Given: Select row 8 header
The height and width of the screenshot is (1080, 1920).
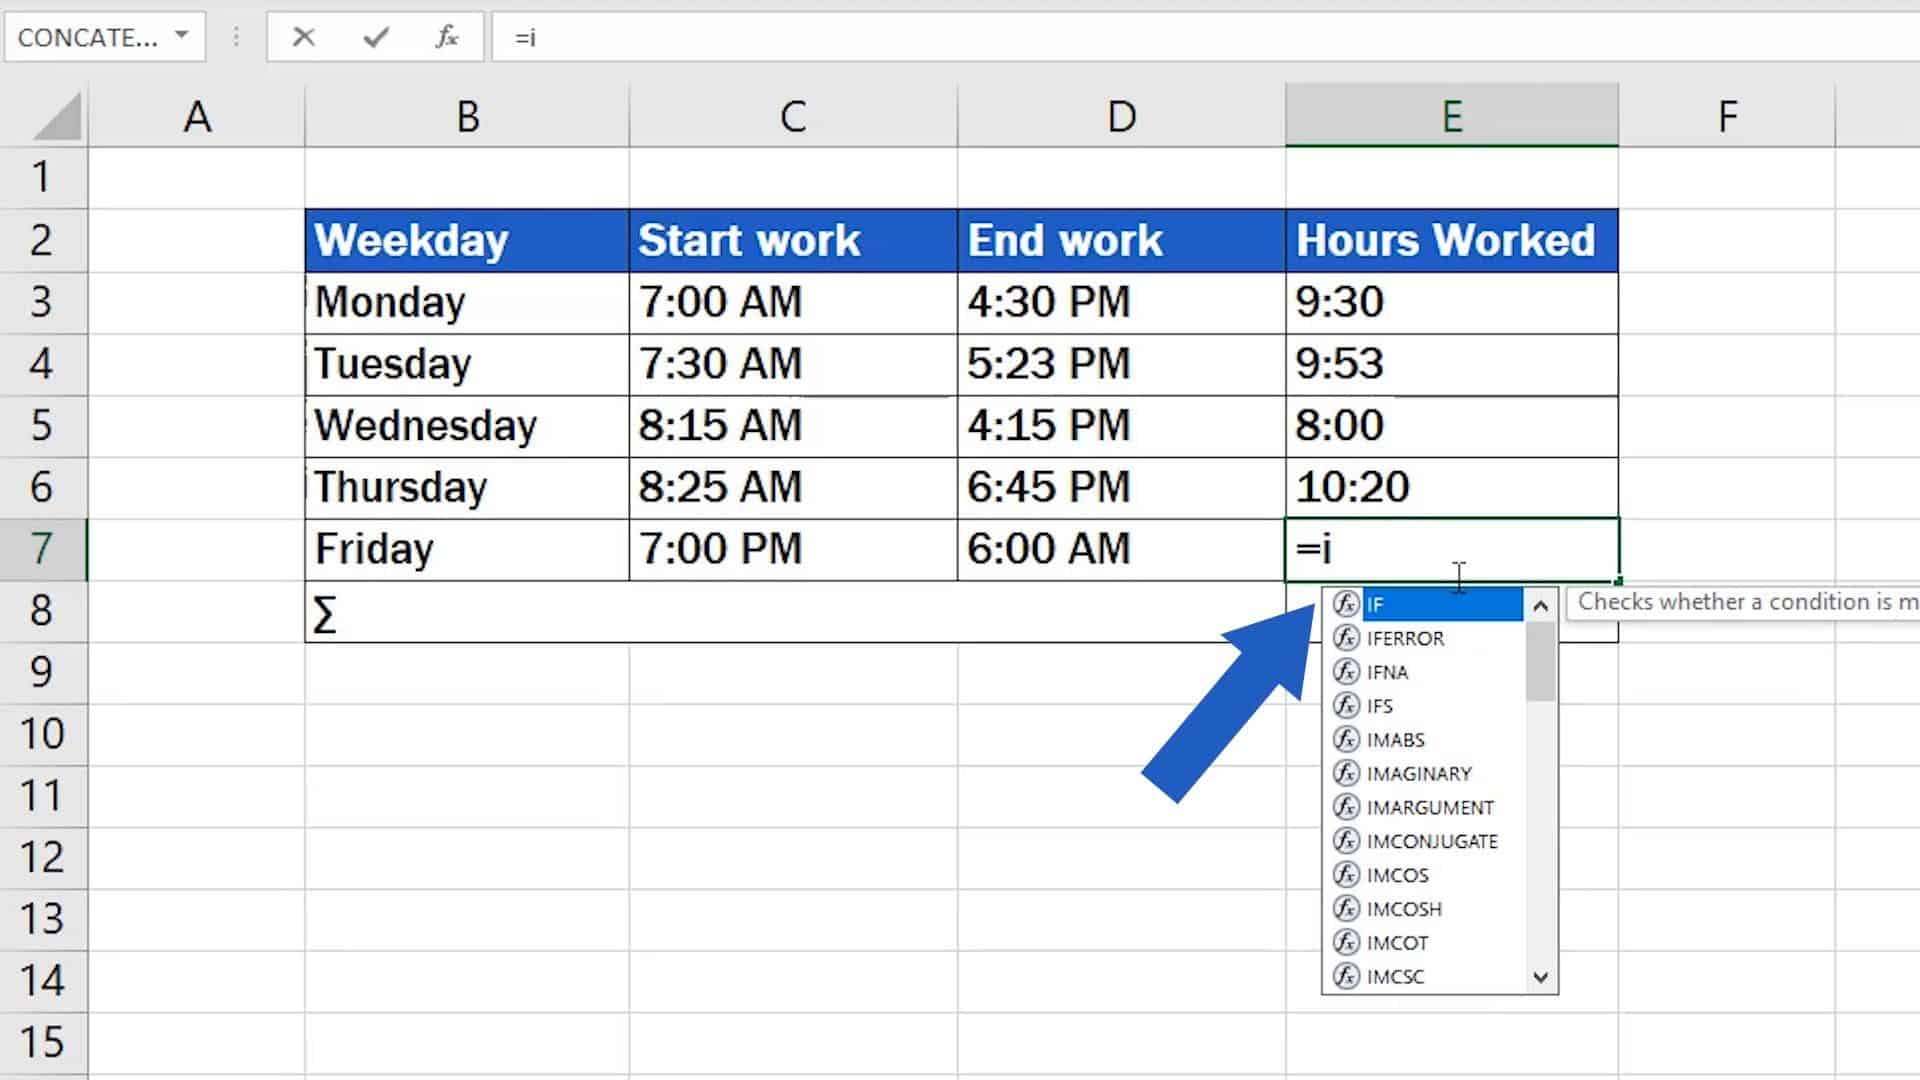Looking at the screenshot, I should (43, 610).
